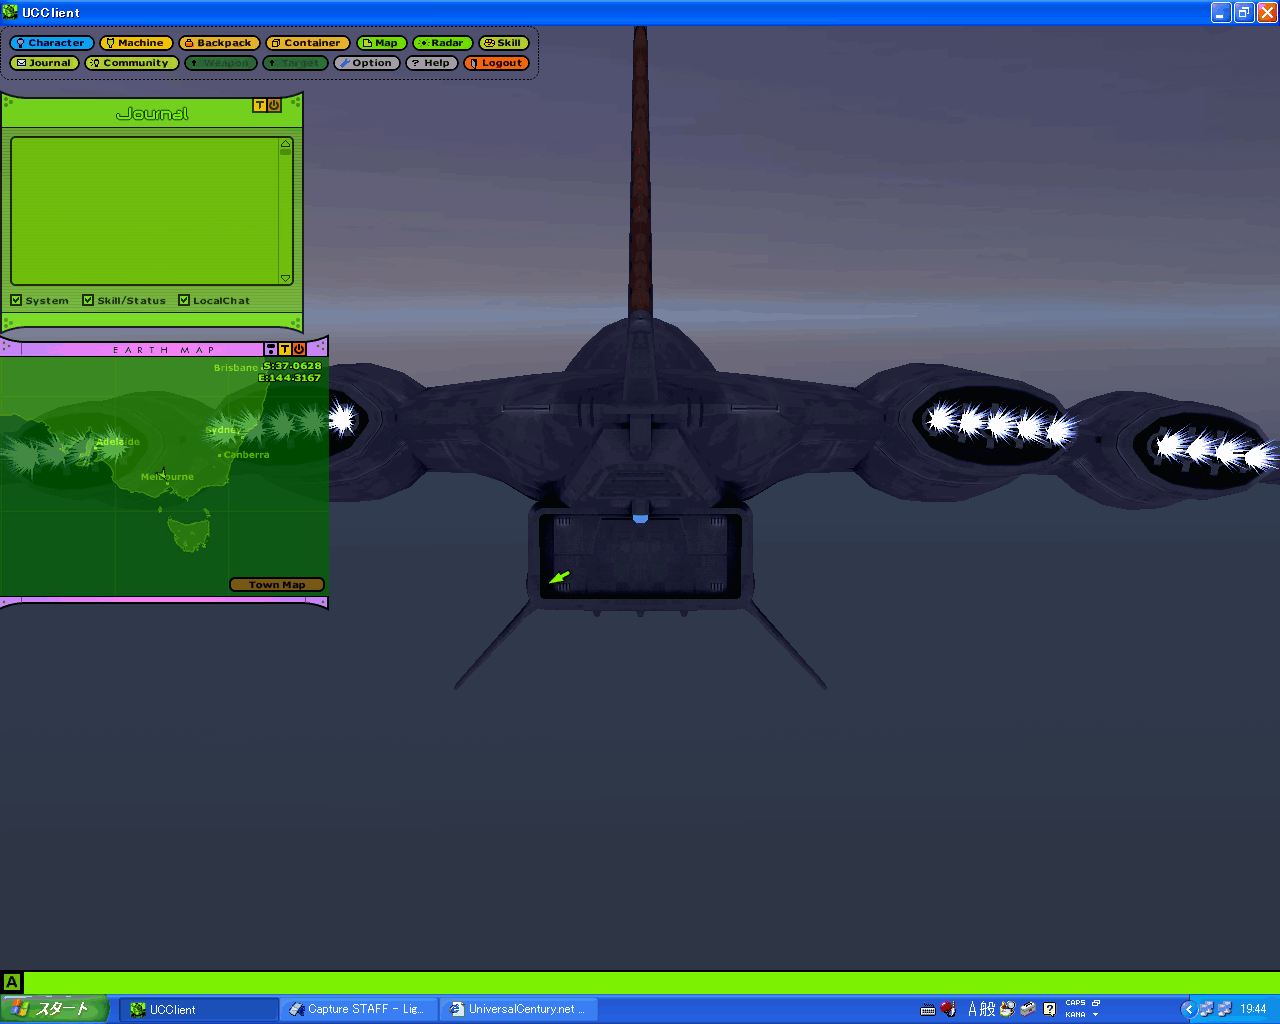
Task: Toggle the Journal window button
Action: [44, 63]
